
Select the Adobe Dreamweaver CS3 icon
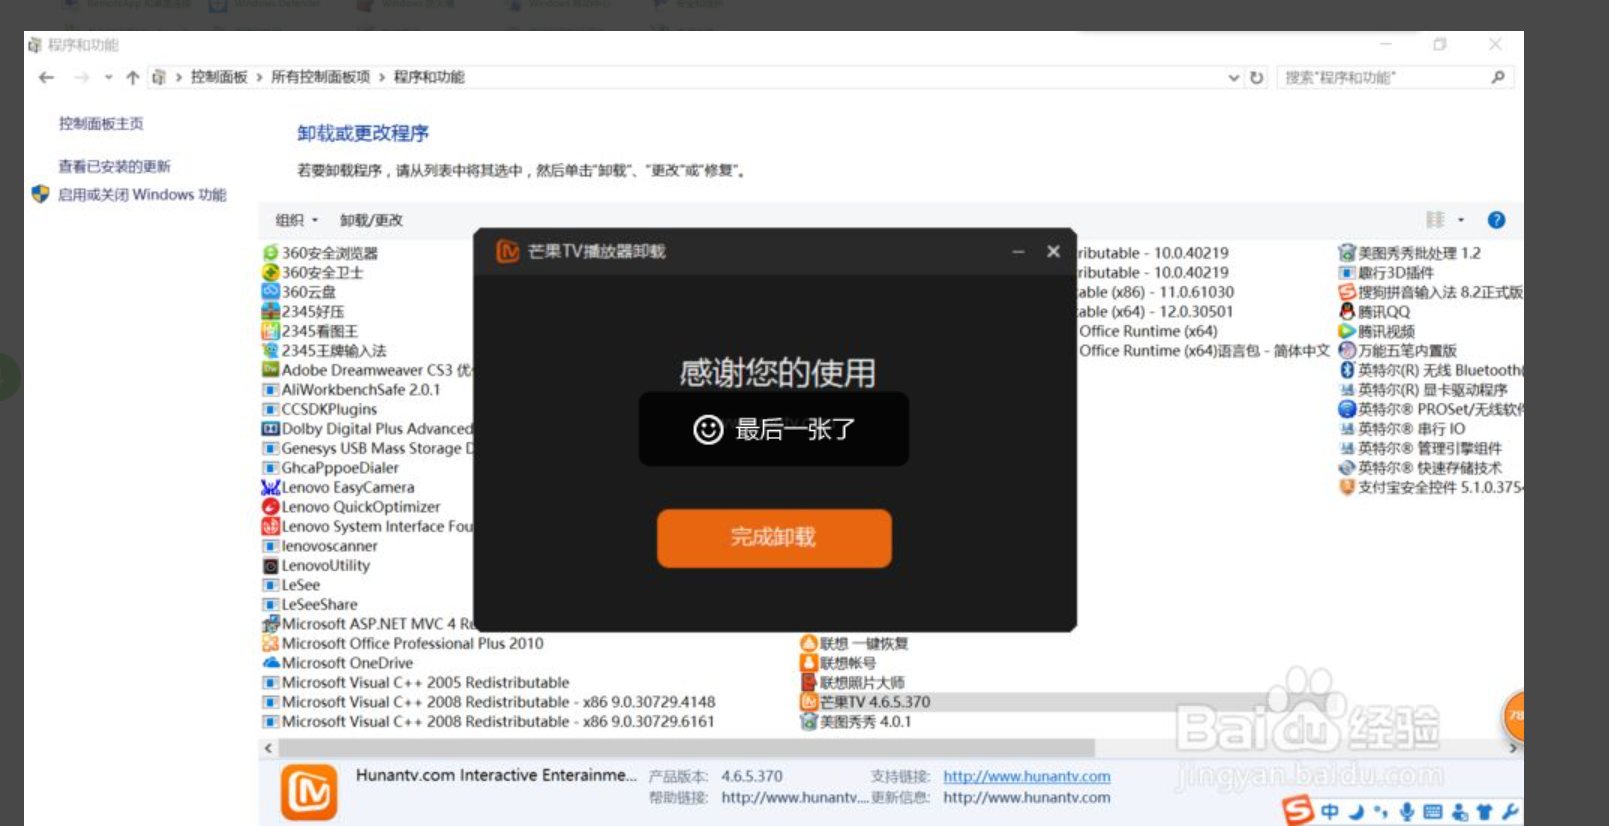pos(270,370)
